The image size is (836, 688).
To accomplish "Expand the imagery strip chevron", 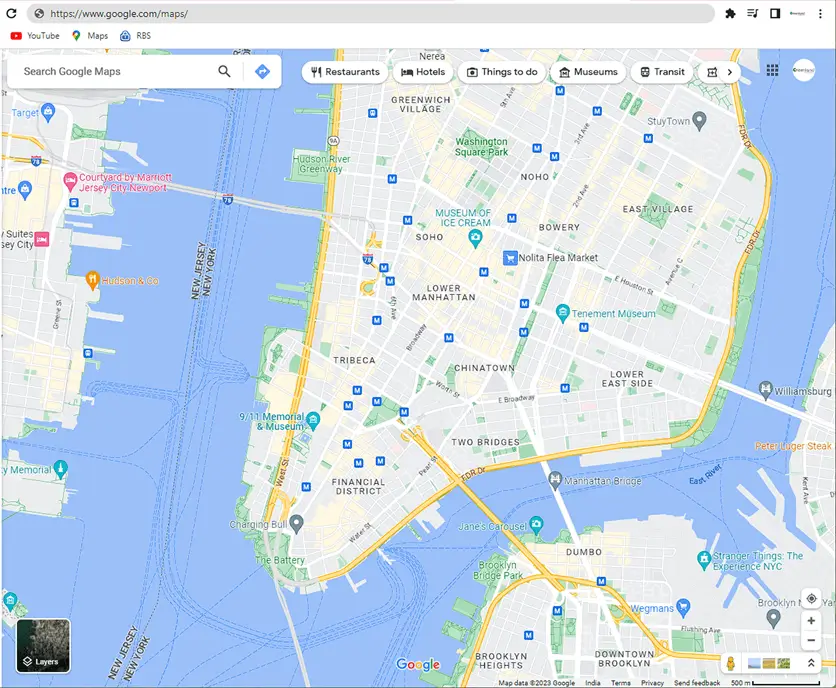I will coord(810,663).
